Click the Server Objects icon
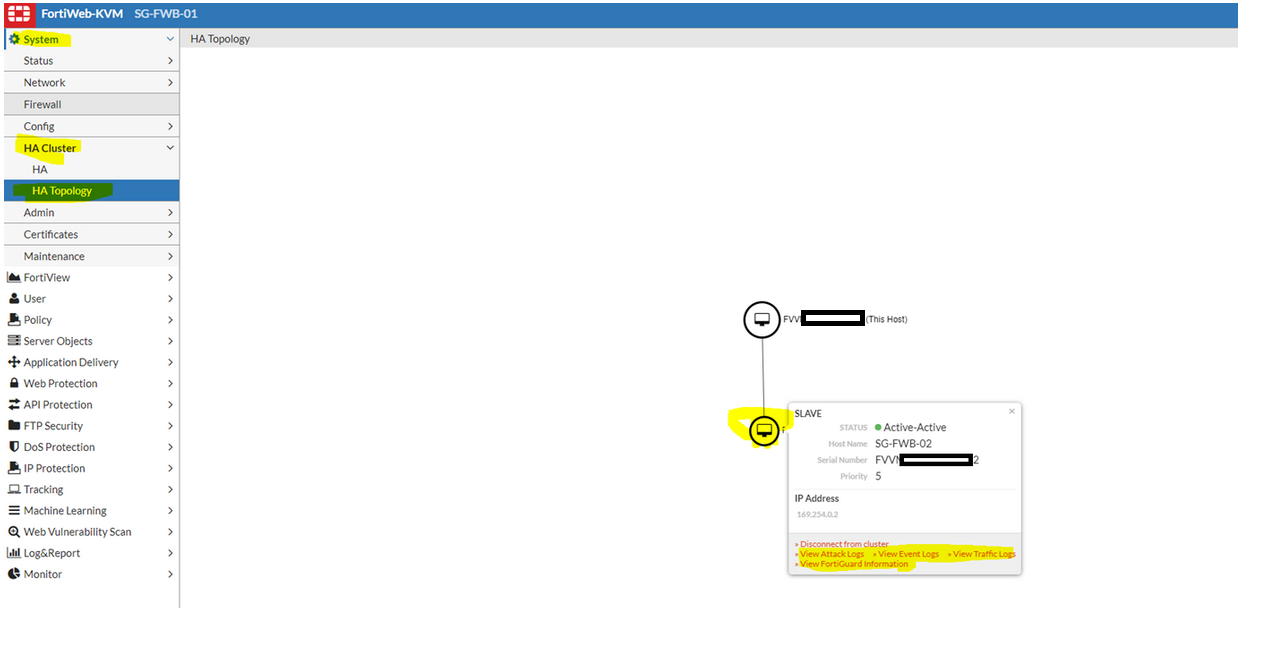Viewport: 1283px width, 659px height. tap(14, 341)
